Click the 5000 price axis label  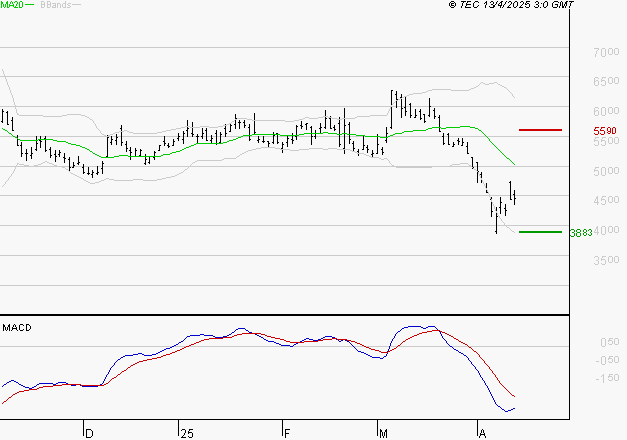[x=606, y=171]
